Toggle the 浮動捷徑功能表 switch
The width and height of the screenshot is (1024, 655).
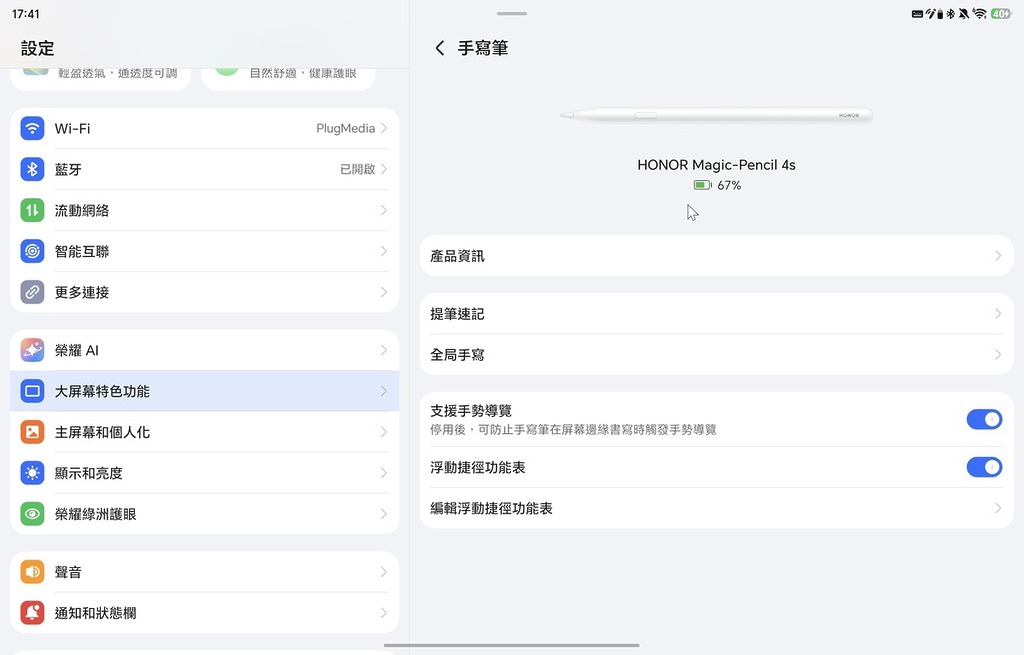pyautogui.click(x=984, y=467)
